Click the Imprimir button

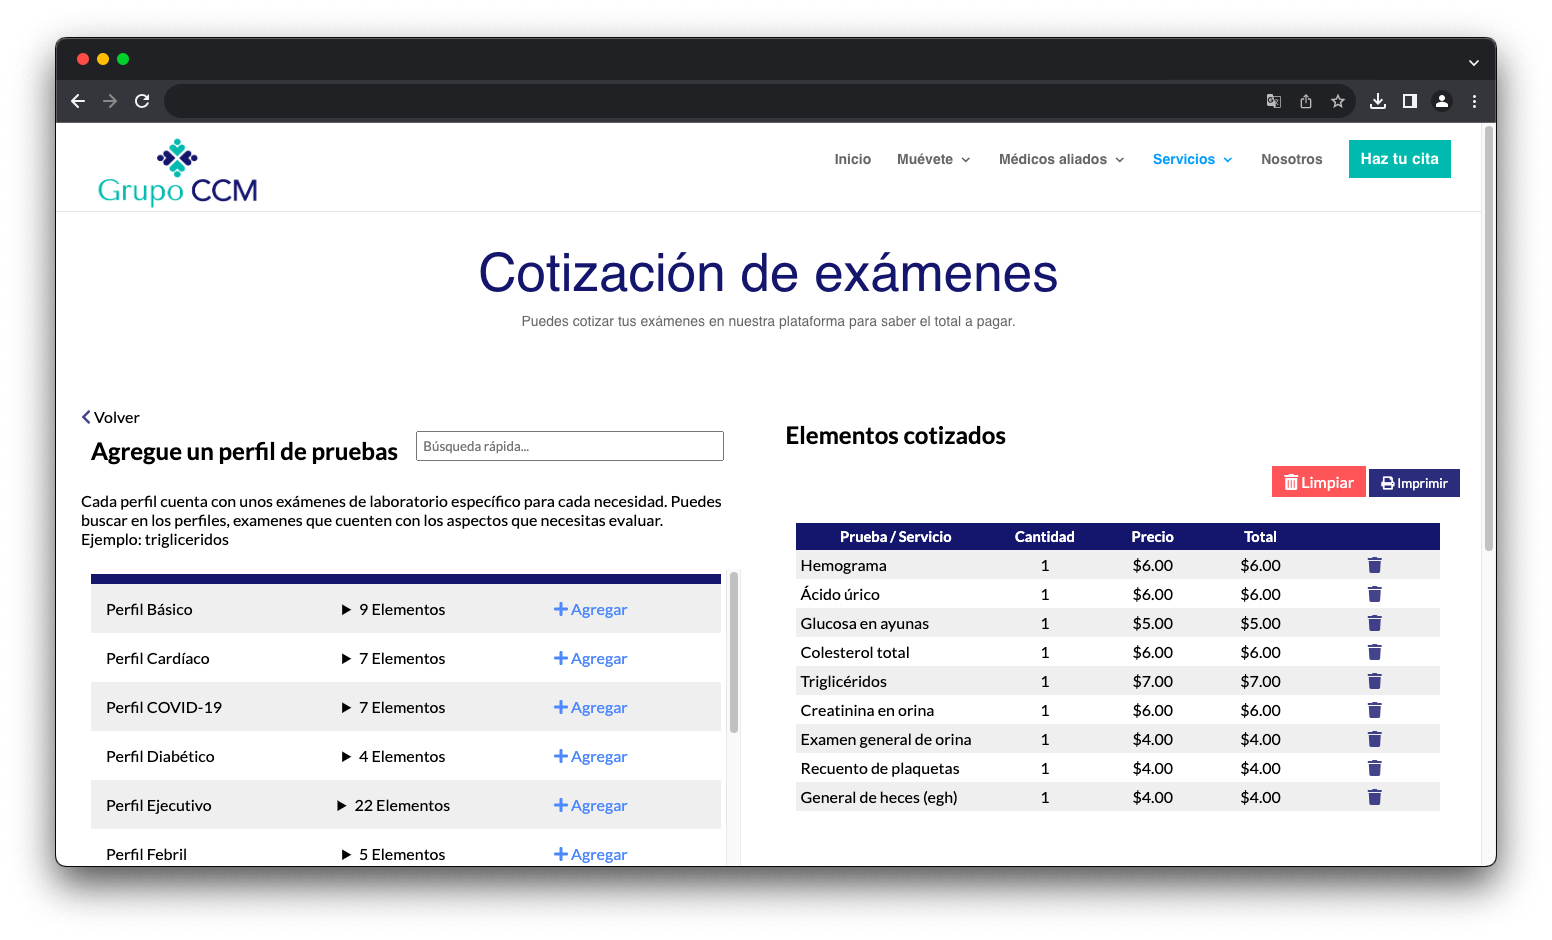coord(1414,483)
